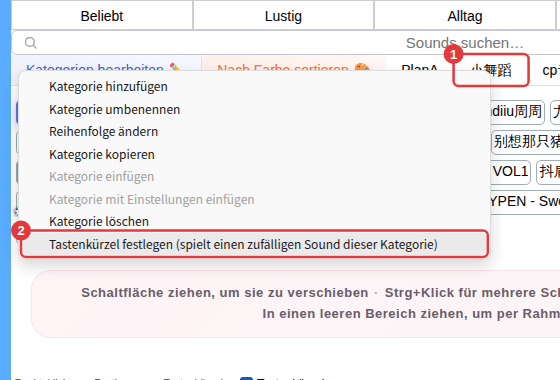Open the 小舞蹈 category tab
The width and height of the screenshot is (560, 380).
491,70
